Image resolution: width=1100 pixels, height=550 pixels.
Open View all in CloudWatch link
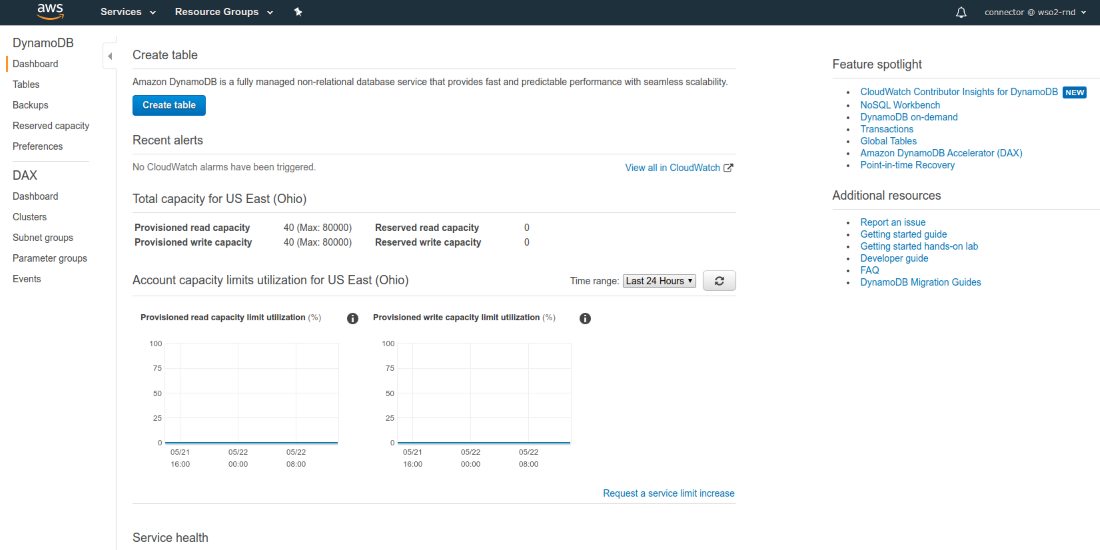click(x=673, y=168)
